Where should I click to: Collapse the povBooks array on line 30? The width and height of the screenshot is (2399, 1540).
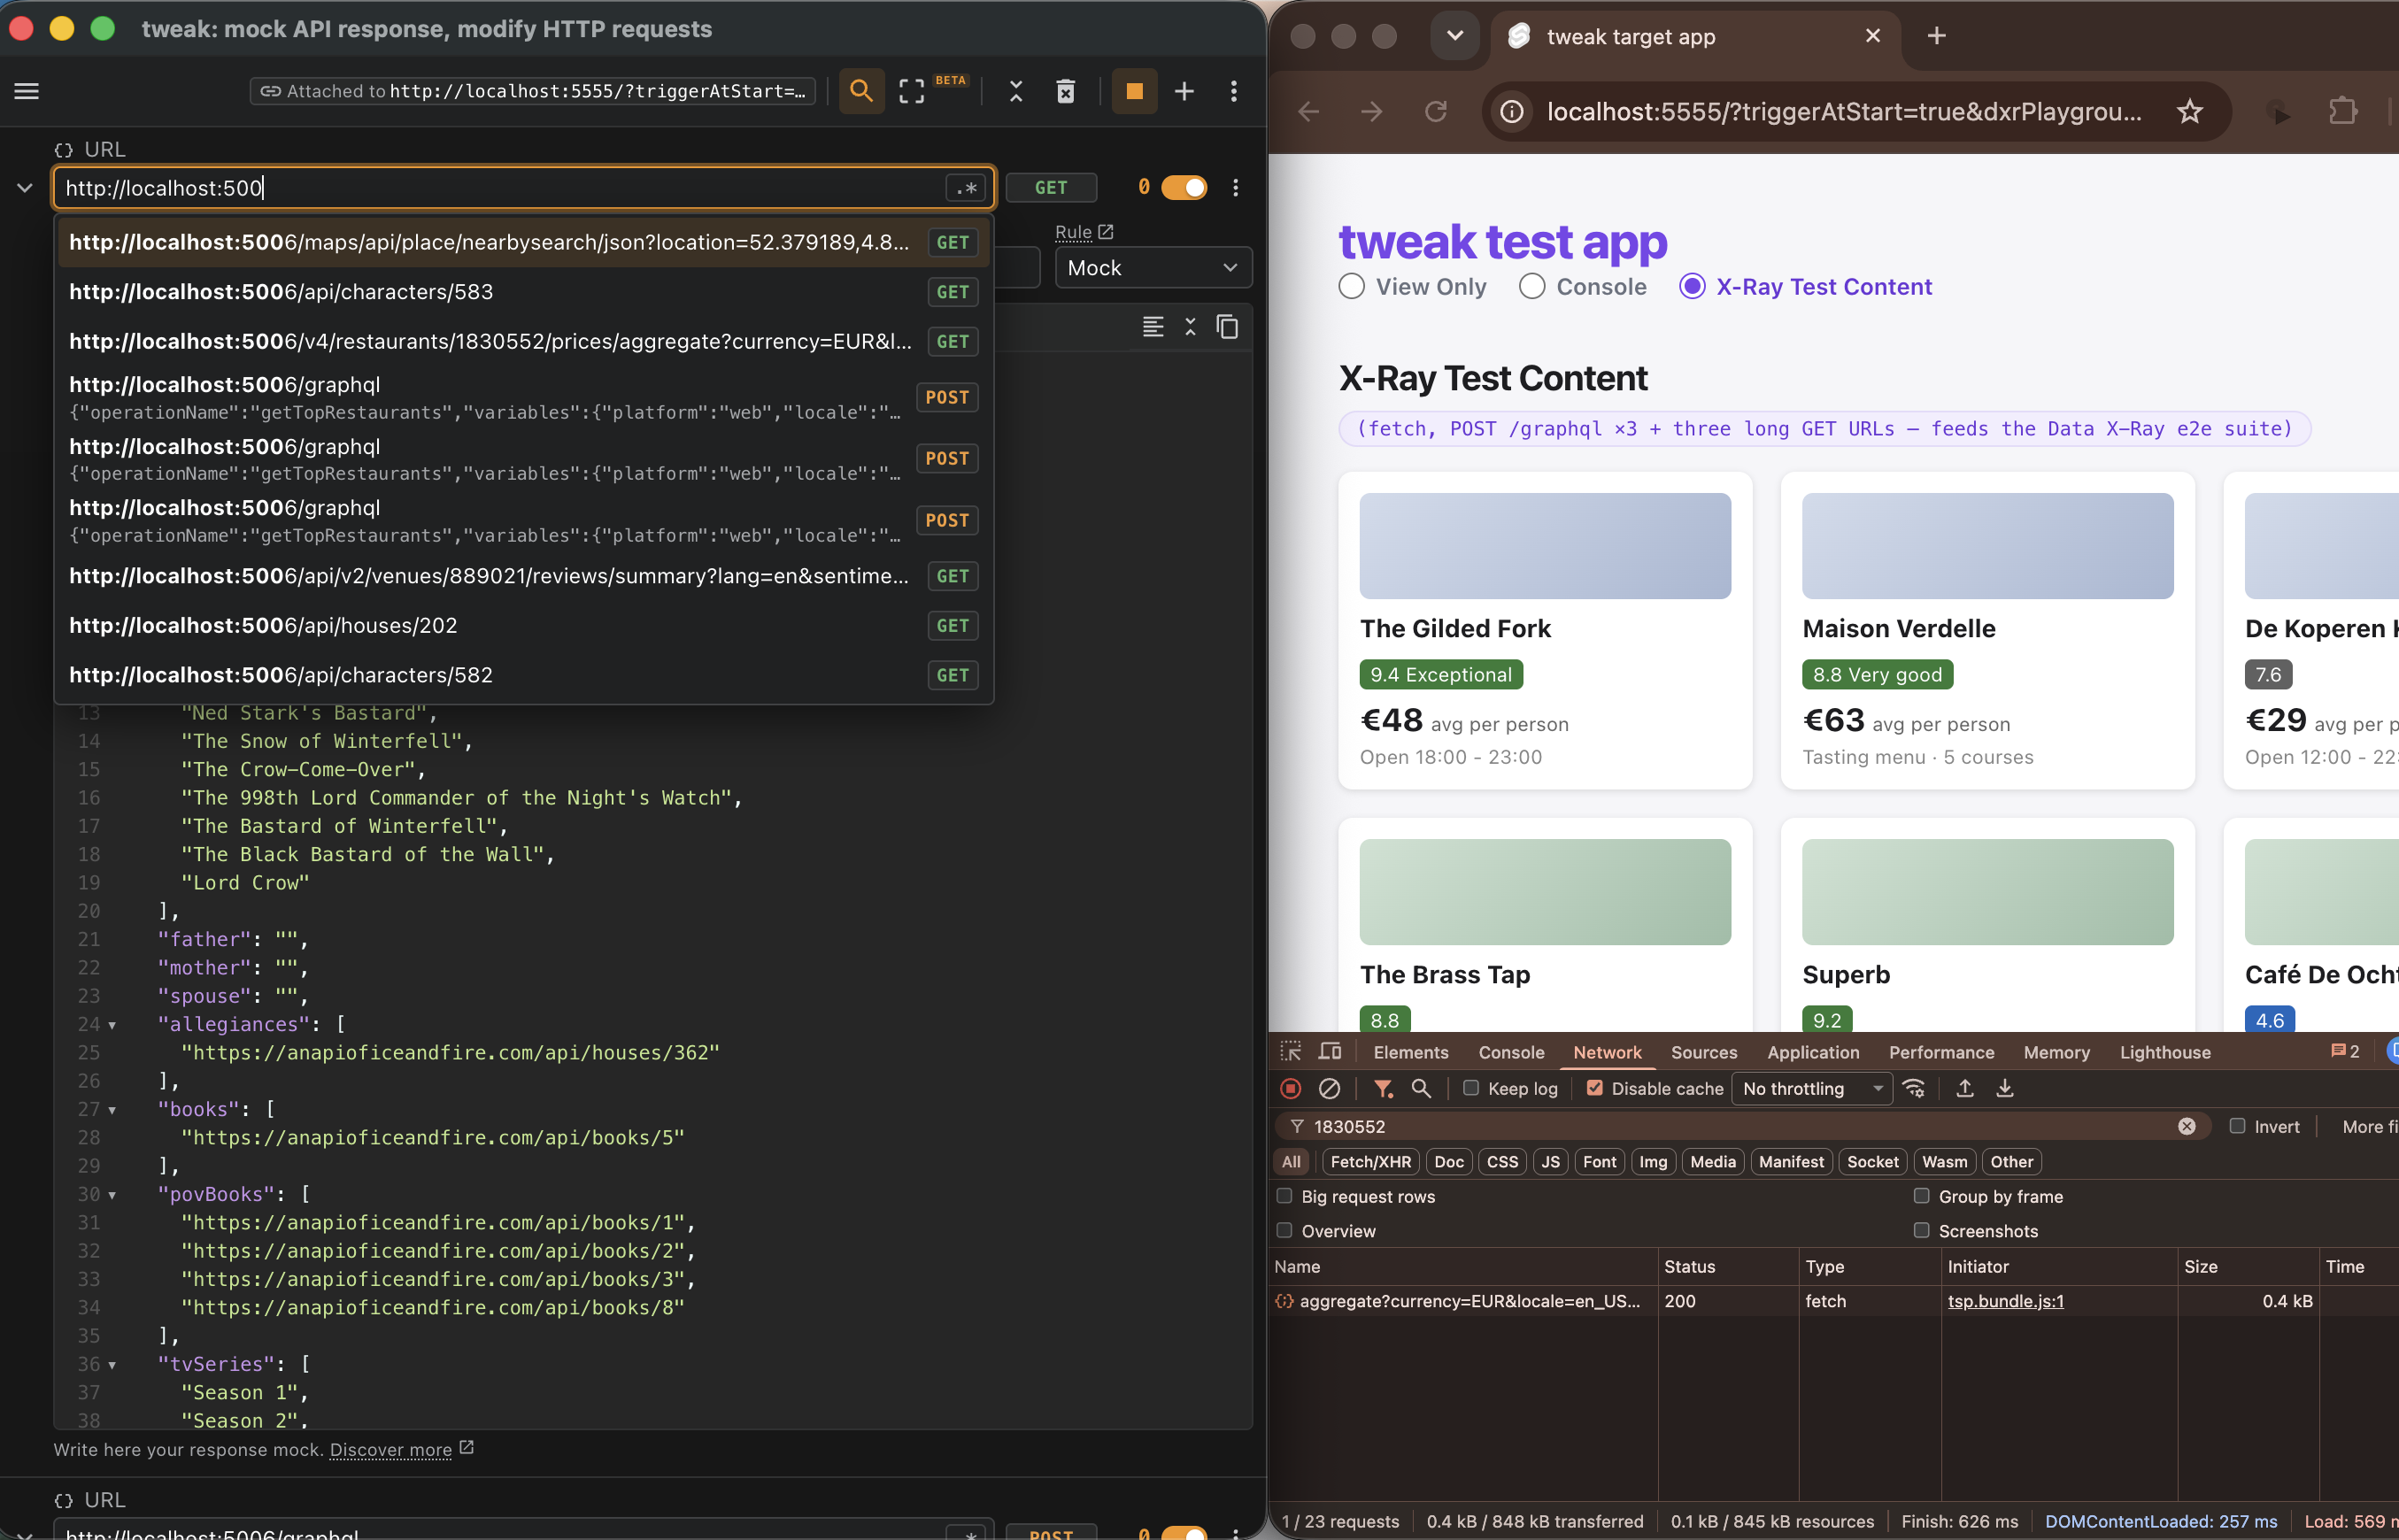pos(112,1195)
